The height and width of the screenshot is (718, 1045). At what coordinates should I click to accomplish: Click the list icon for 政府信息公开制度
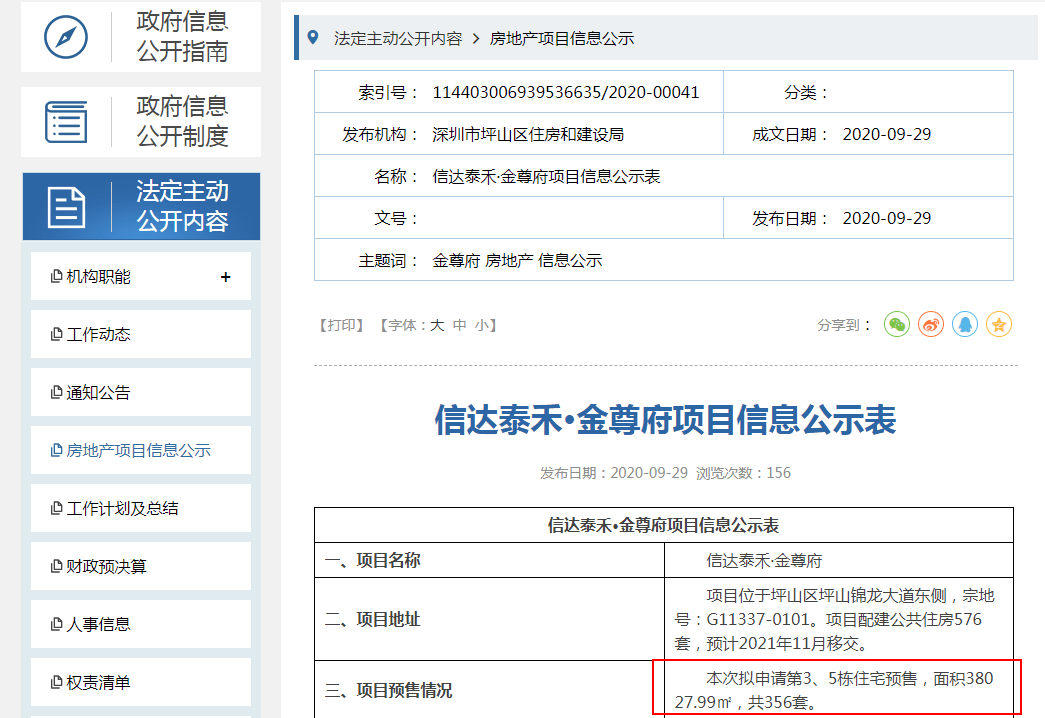(x=66, y=121)
